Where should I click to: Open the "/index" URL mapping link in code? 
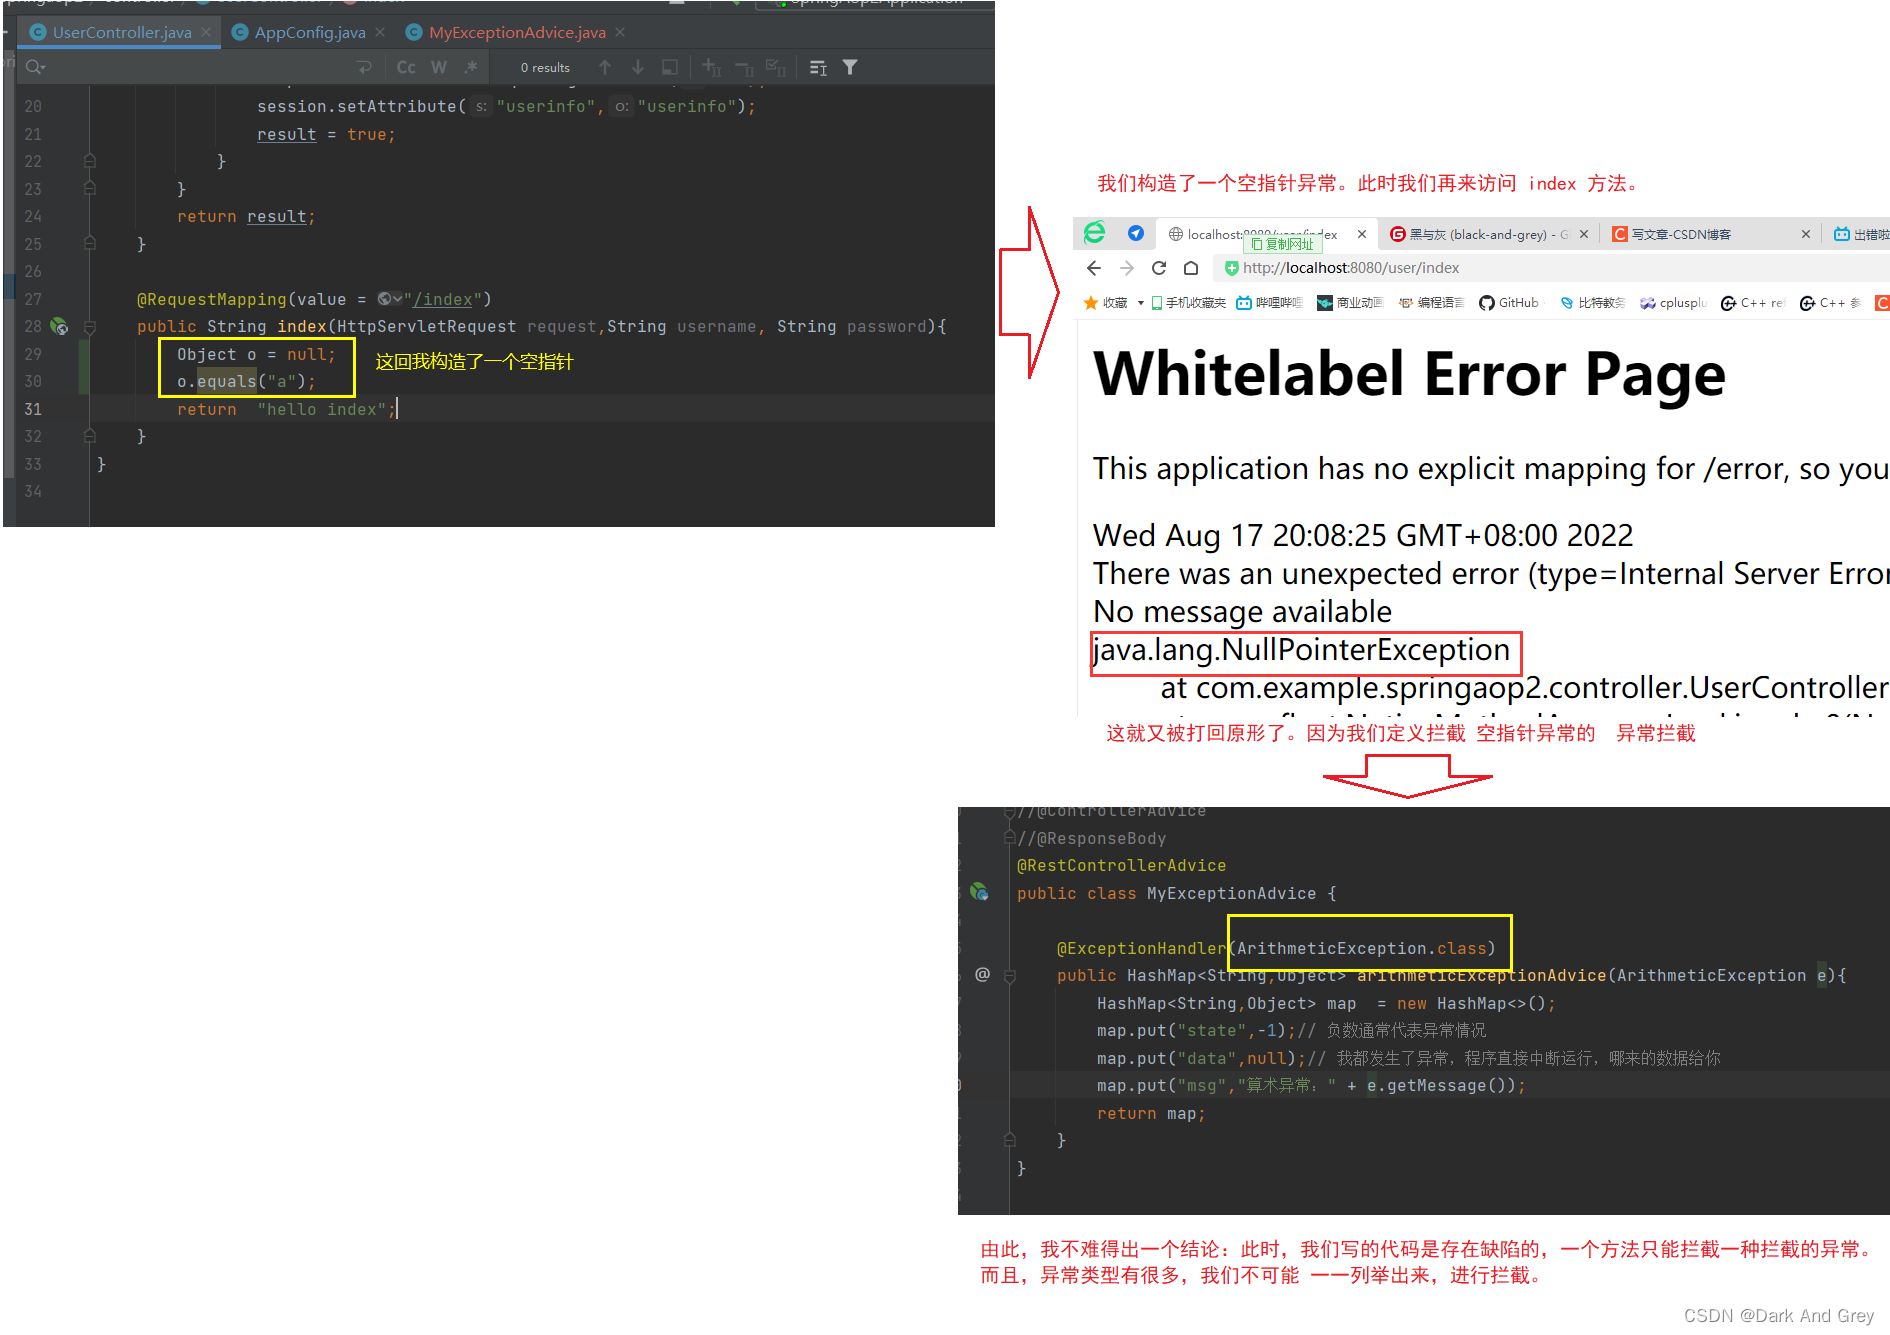tap(443, 299)
